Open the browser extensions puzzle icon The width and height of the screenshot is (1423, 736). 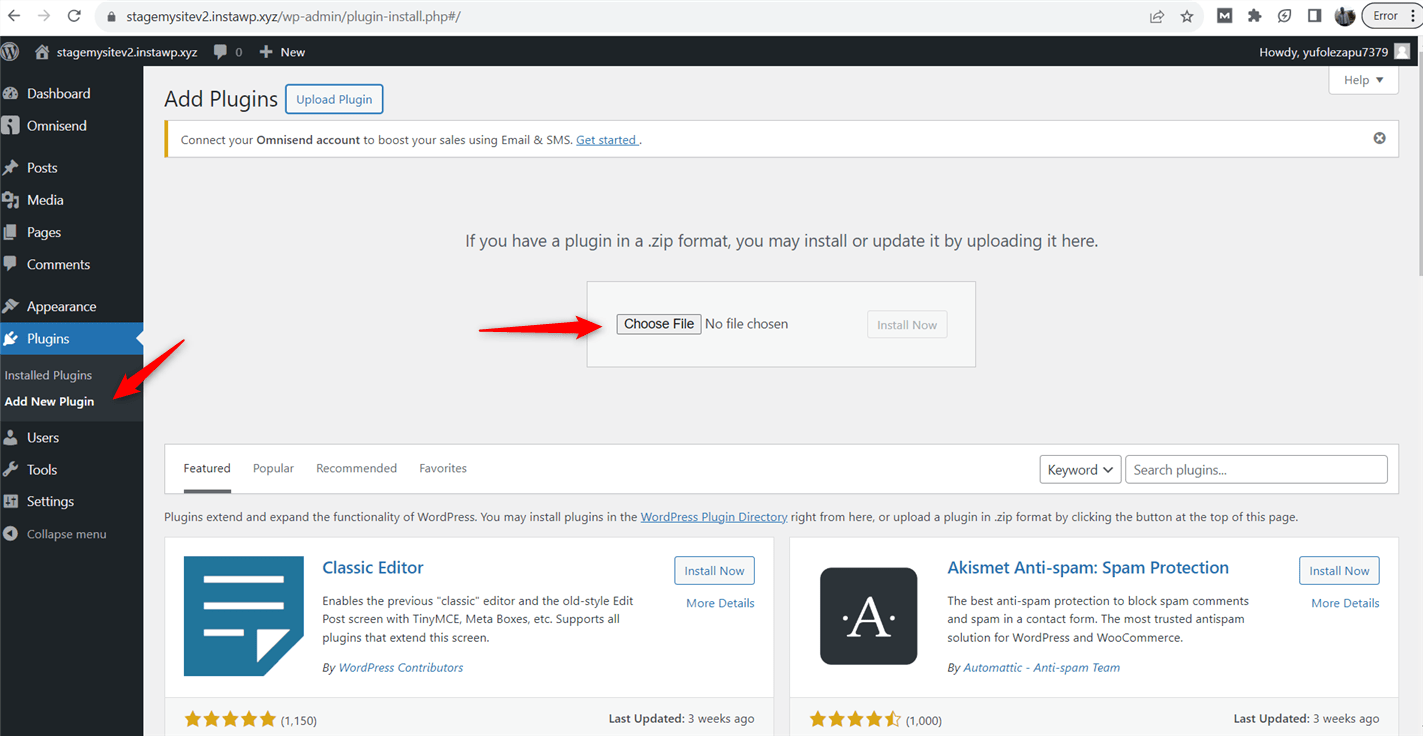pos(1254,16)
